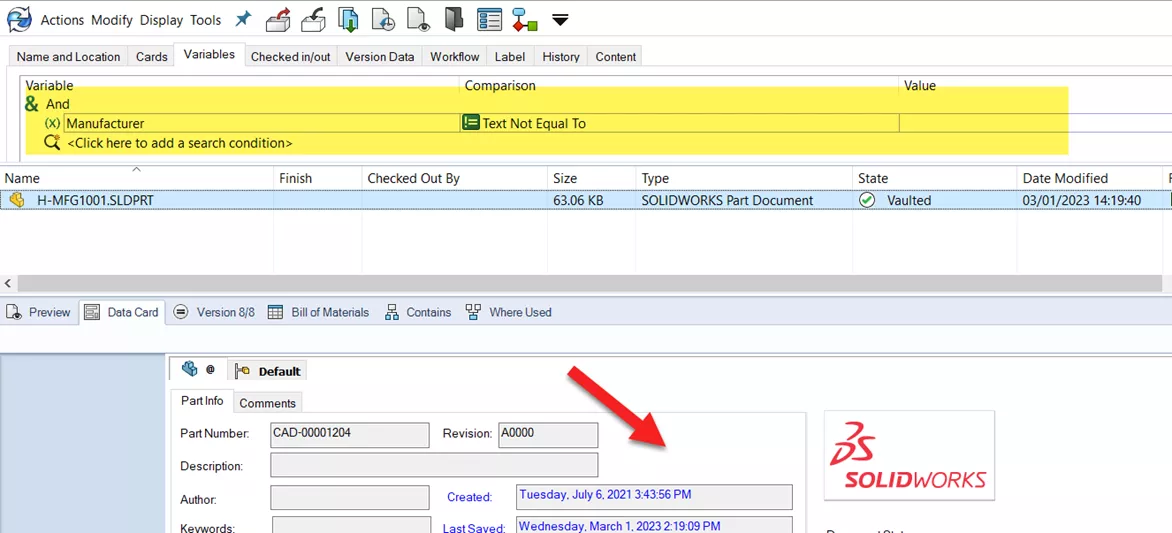Click the Change State workflow icon
This screenshot has width=1172, height=533.
524,19
